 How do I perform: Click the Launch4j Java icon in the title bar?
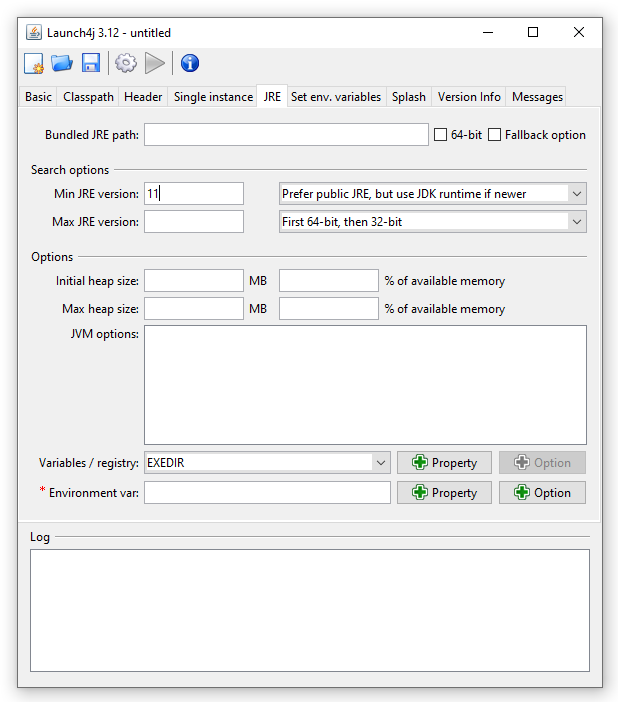[34, 32]
